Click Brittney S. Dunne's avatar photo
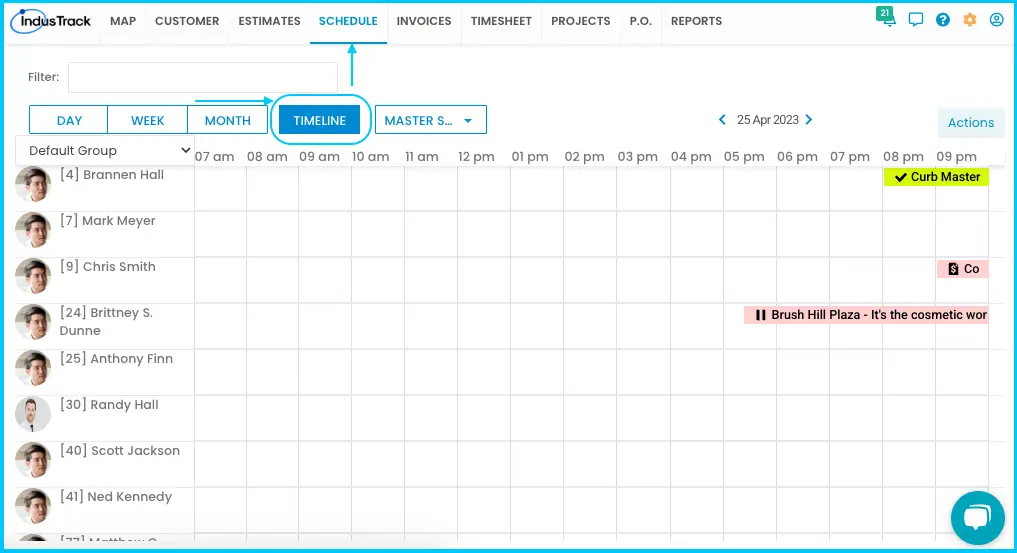This screenshot has width=1017, height=553. tap(33, 322)
